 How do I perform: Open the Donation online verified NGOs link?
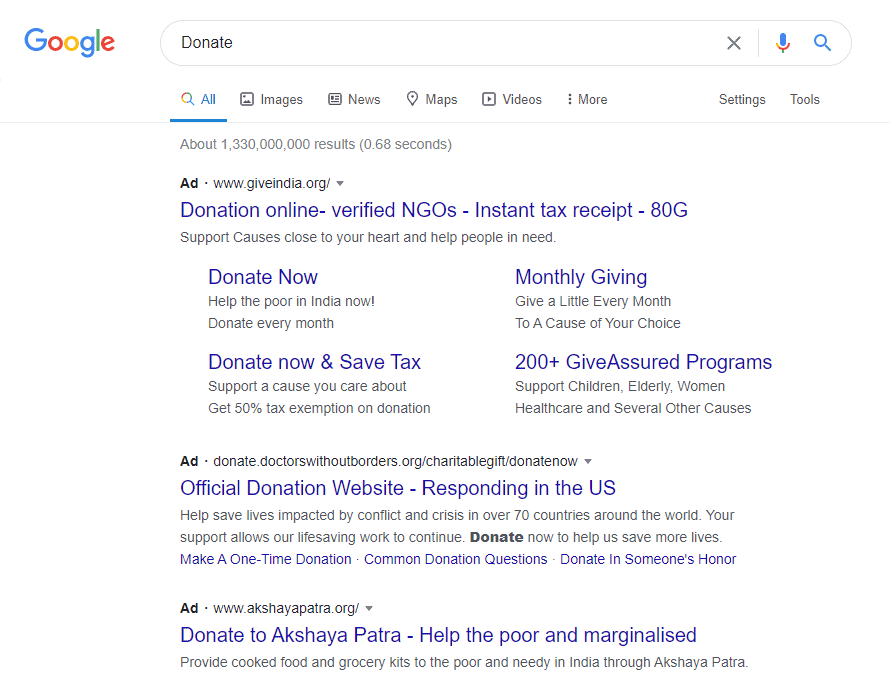click(x=434, y=210)
